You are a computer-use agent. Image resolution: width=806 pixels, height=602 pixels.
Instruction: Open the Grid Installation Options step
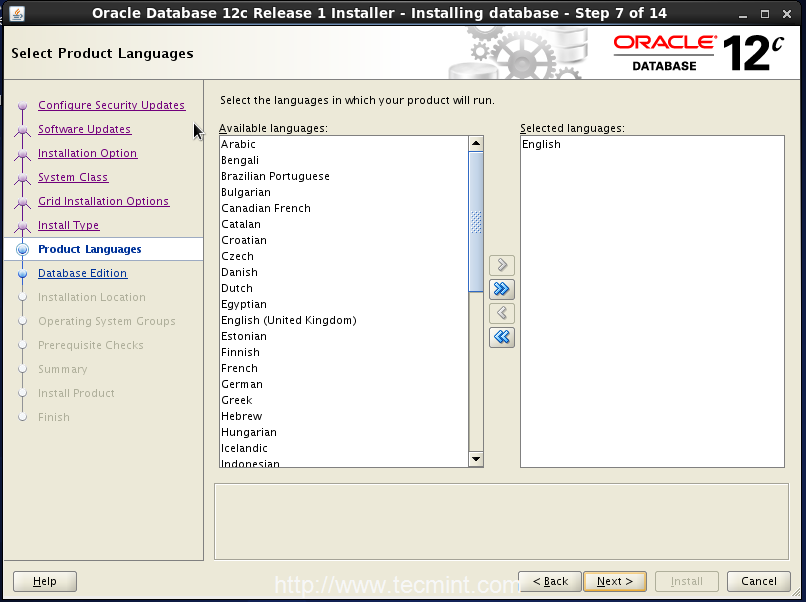point(104,201)
